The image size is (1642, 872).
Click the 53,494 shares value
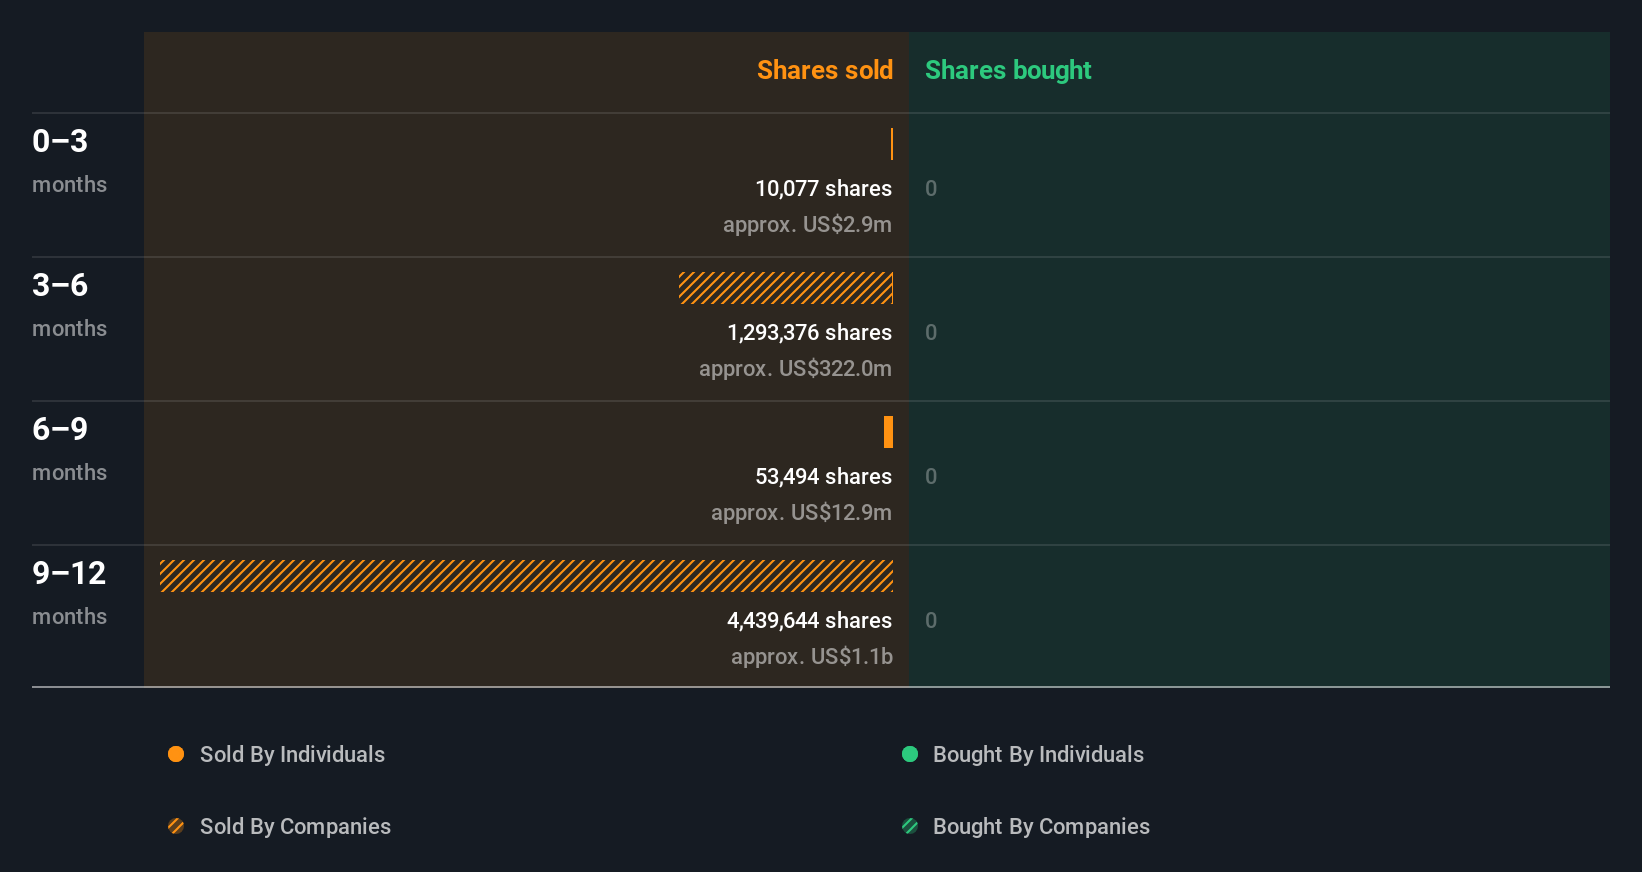click(823, 476)
